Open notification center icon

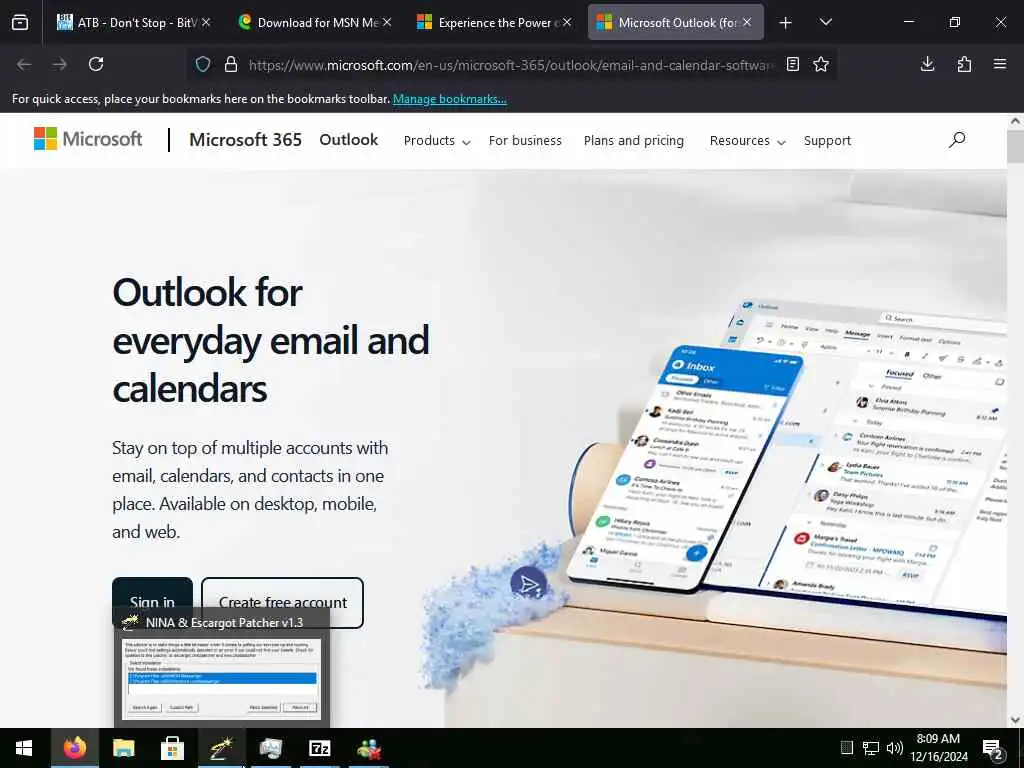(993, 749)
